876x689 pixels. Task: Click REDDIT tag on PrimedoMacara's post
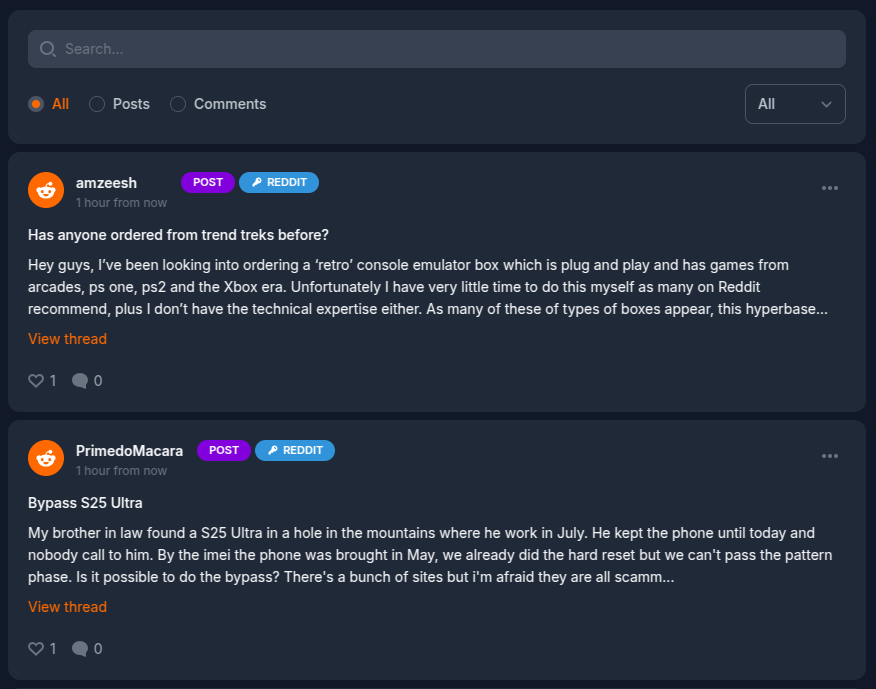click(x=295, y=450)
